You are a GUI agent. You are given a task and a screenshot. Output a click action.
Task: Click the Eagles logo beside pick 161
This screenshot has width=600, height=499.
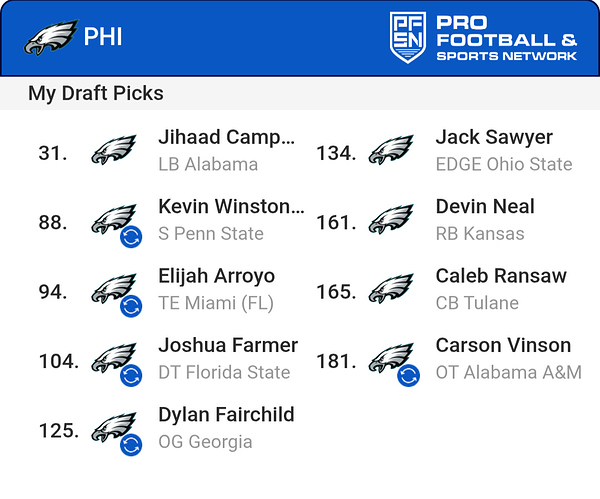391,219
